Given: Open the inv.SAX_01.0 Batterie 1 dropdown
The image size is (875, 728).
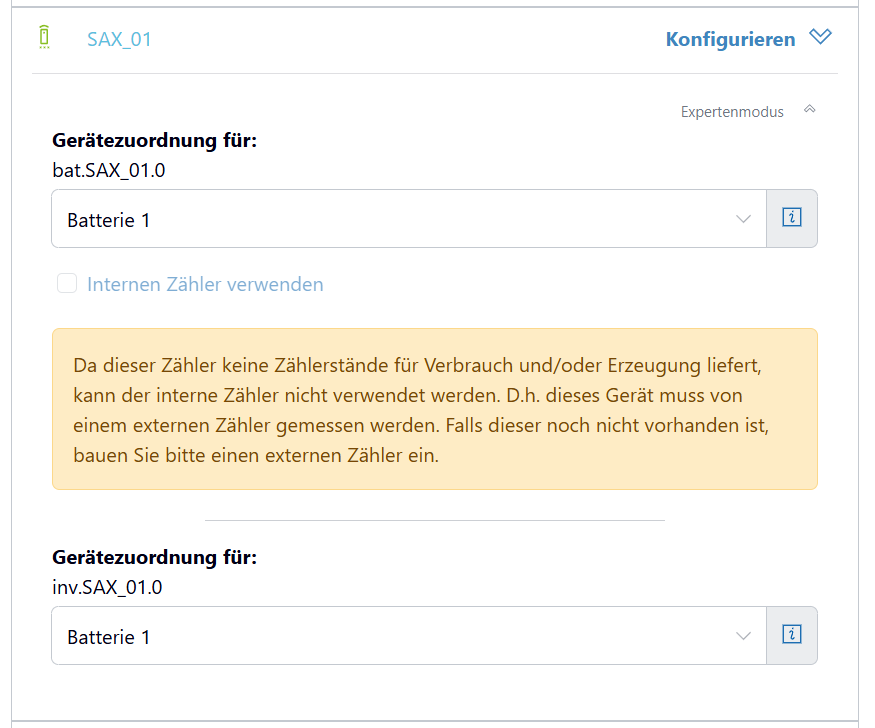Looking at the screenshot, I should (400, 636).
